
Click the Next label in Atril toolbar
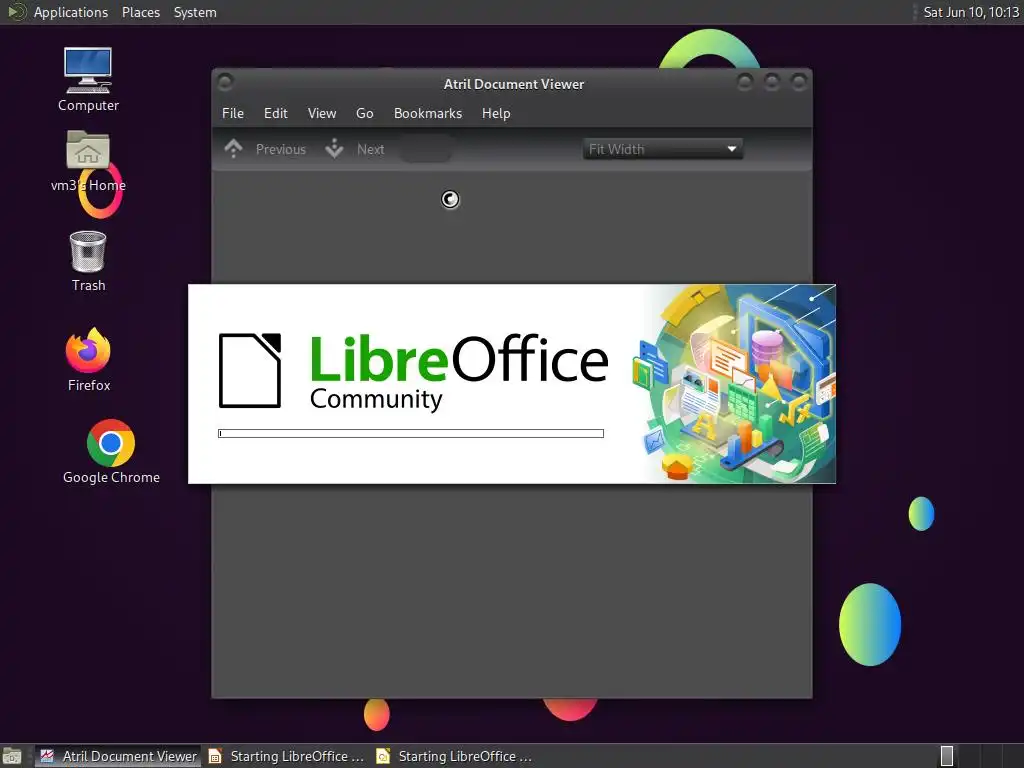point(370,149)
